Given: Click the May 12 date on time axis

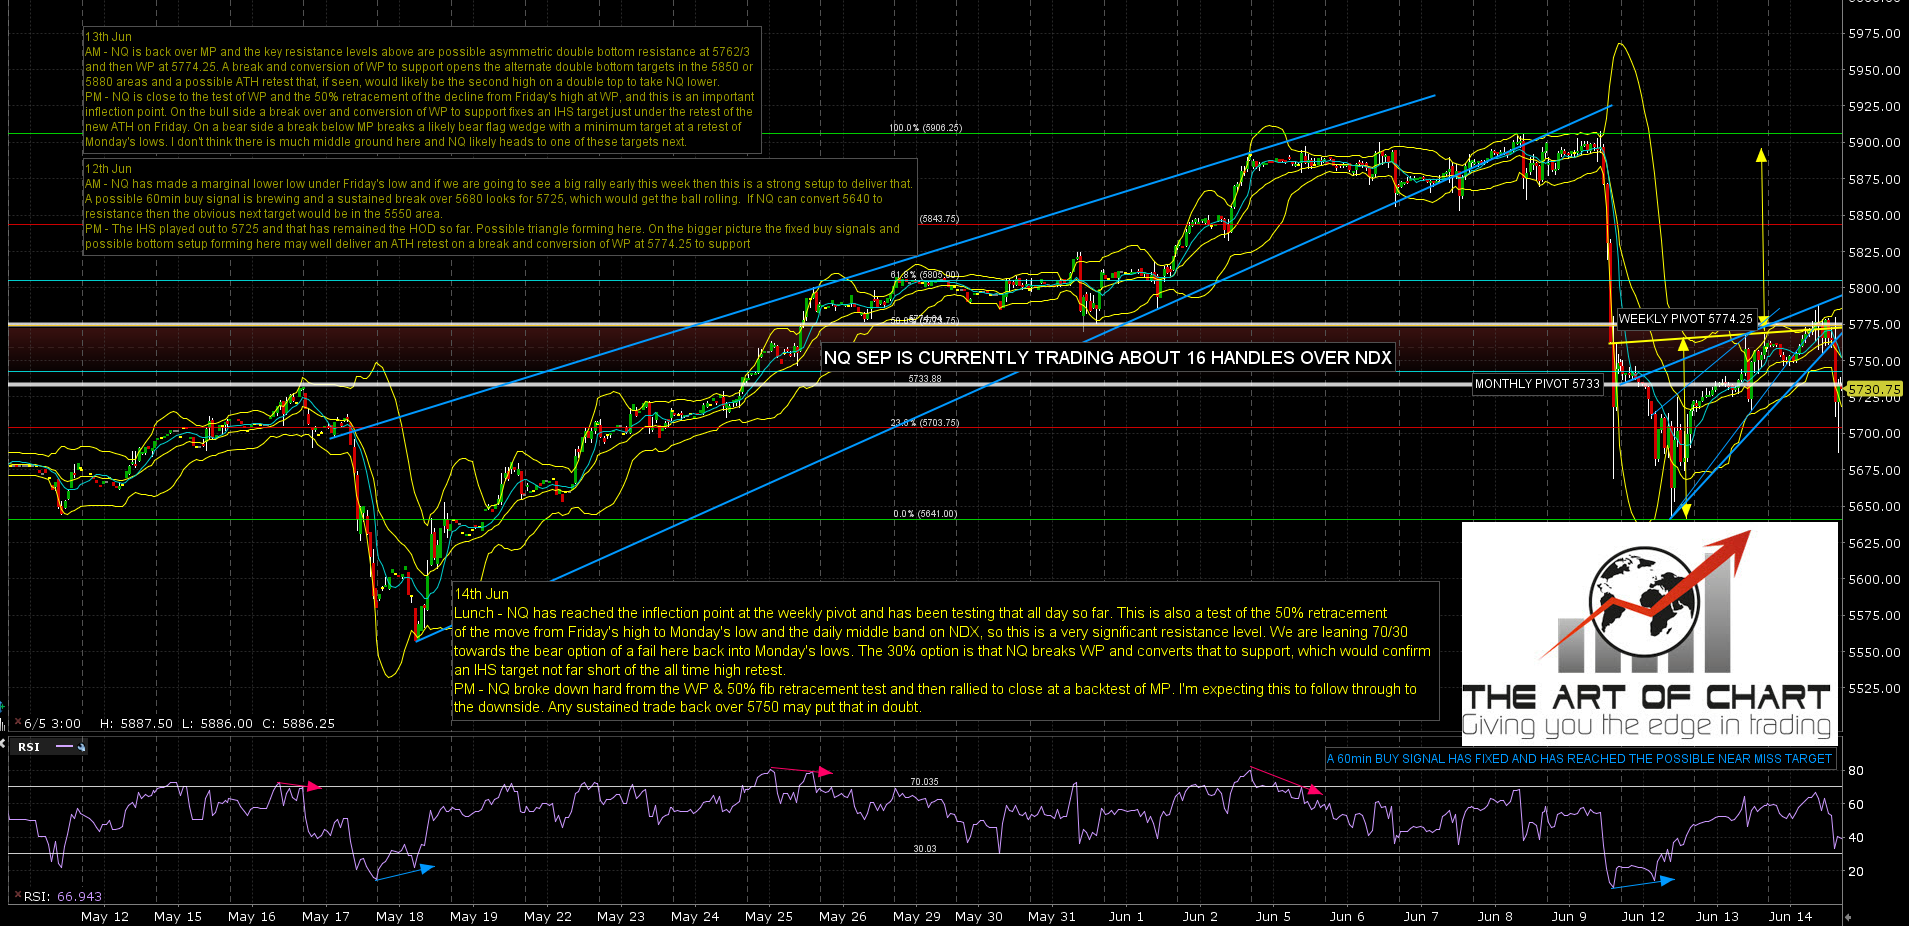Looking at the screenshot, I should click(105, 916).
